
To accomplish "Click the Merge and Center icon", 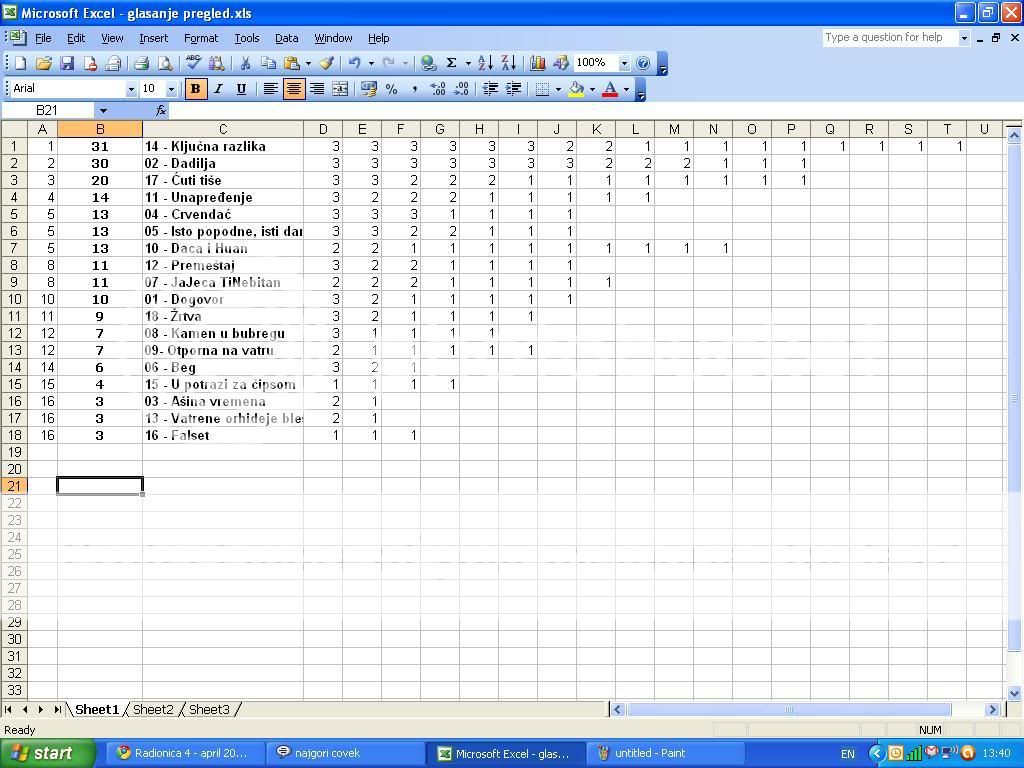I will click(x=340, y=89).
